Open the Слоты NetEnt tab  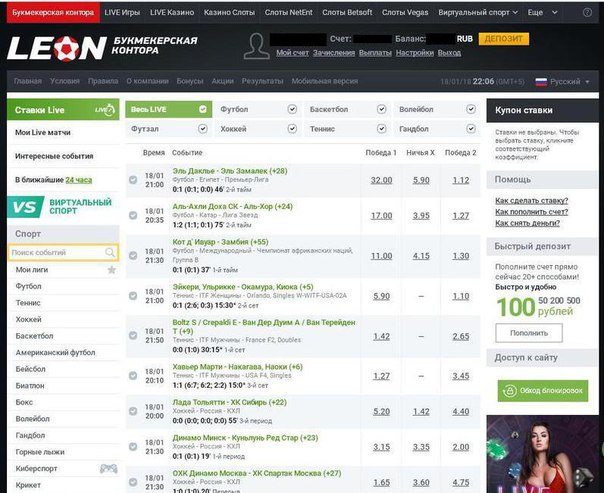tap(289, 12)
